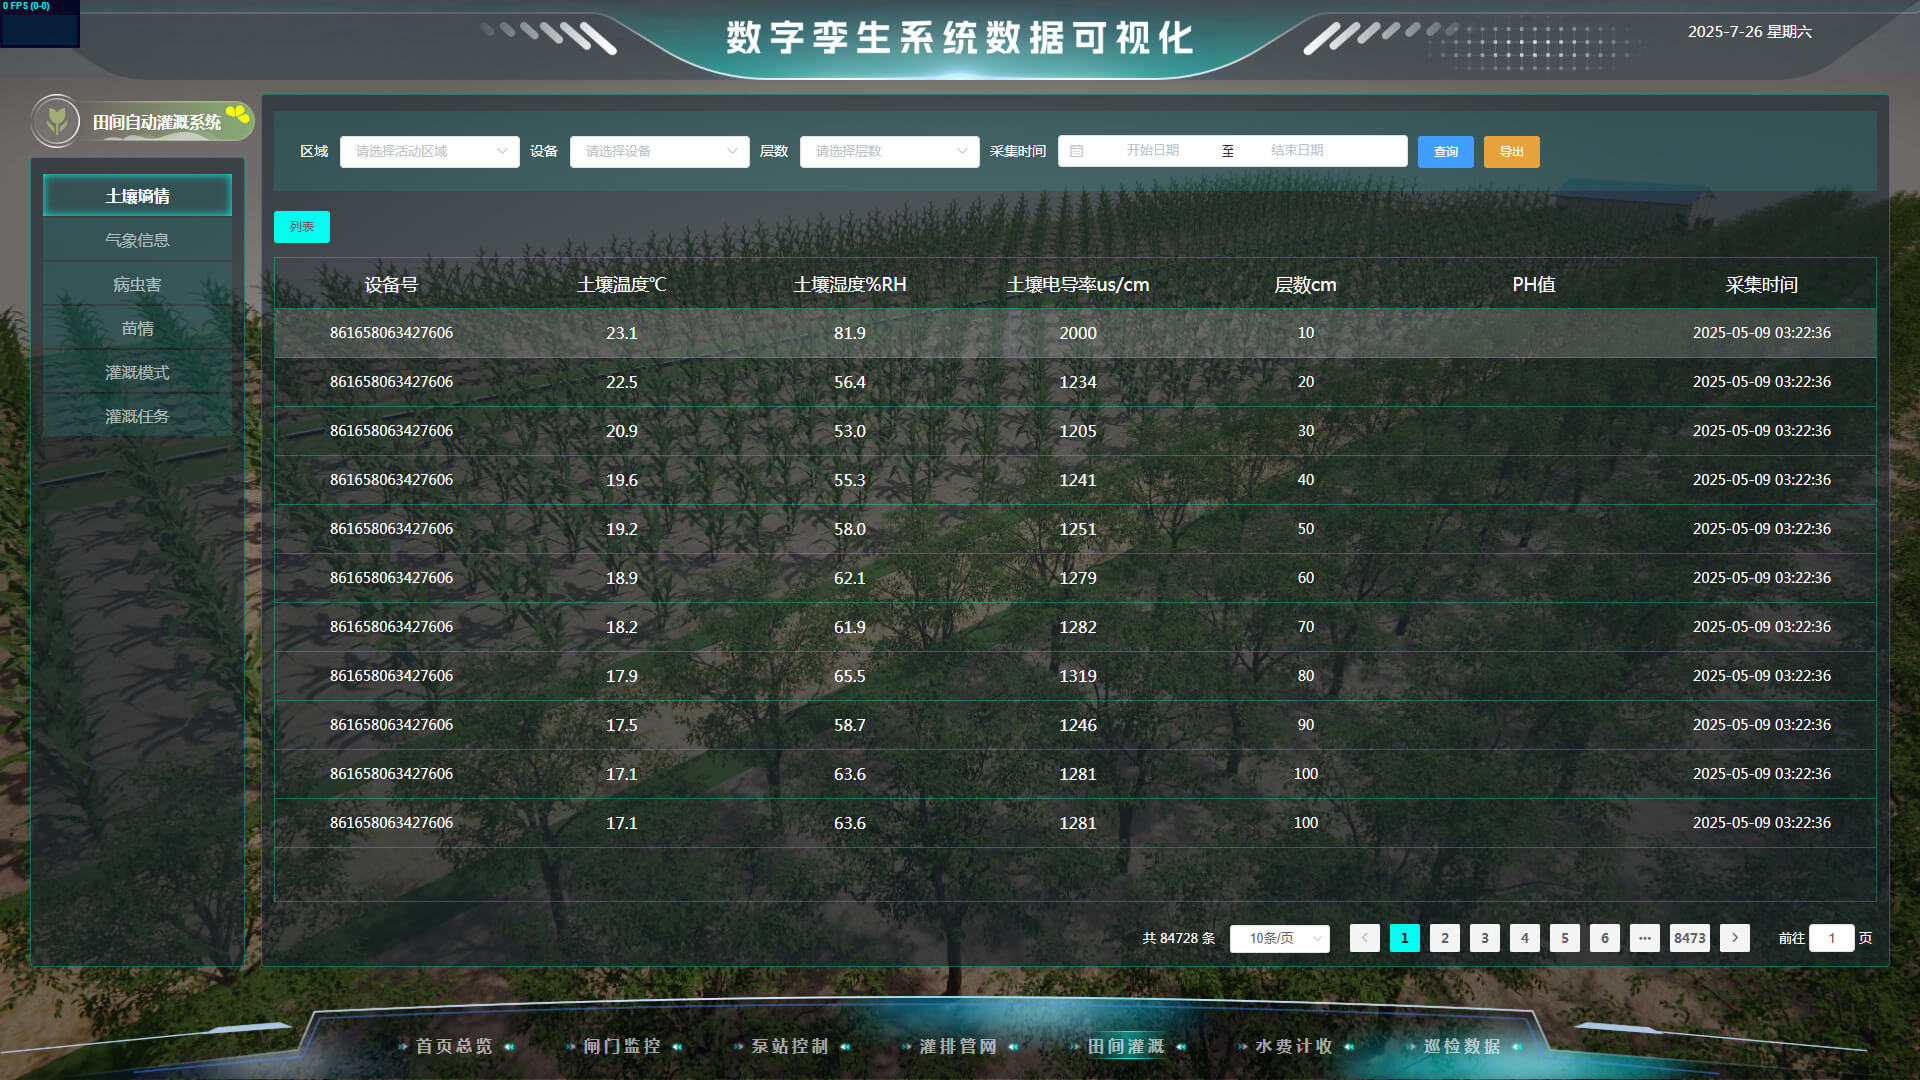Click the orange 导出 export button
Screen dimensions: 1920x1080
(1511, 152)
